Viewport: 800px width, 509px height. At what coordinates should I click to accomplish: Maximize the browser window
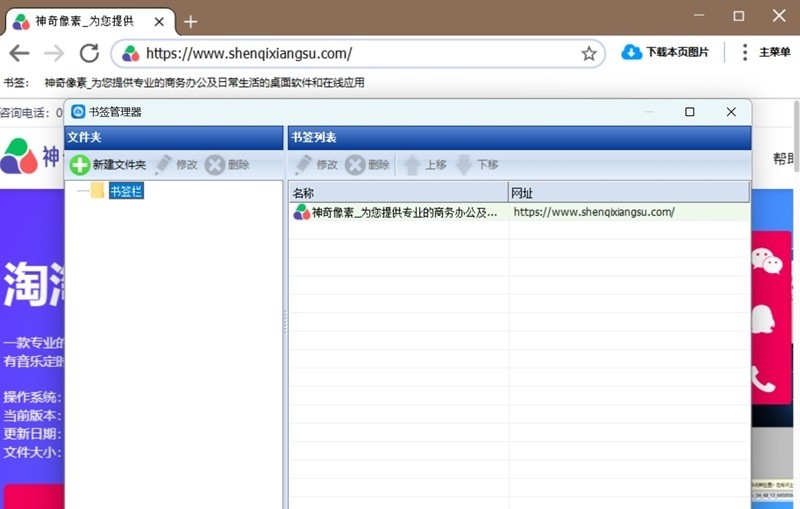pos(738,16)
